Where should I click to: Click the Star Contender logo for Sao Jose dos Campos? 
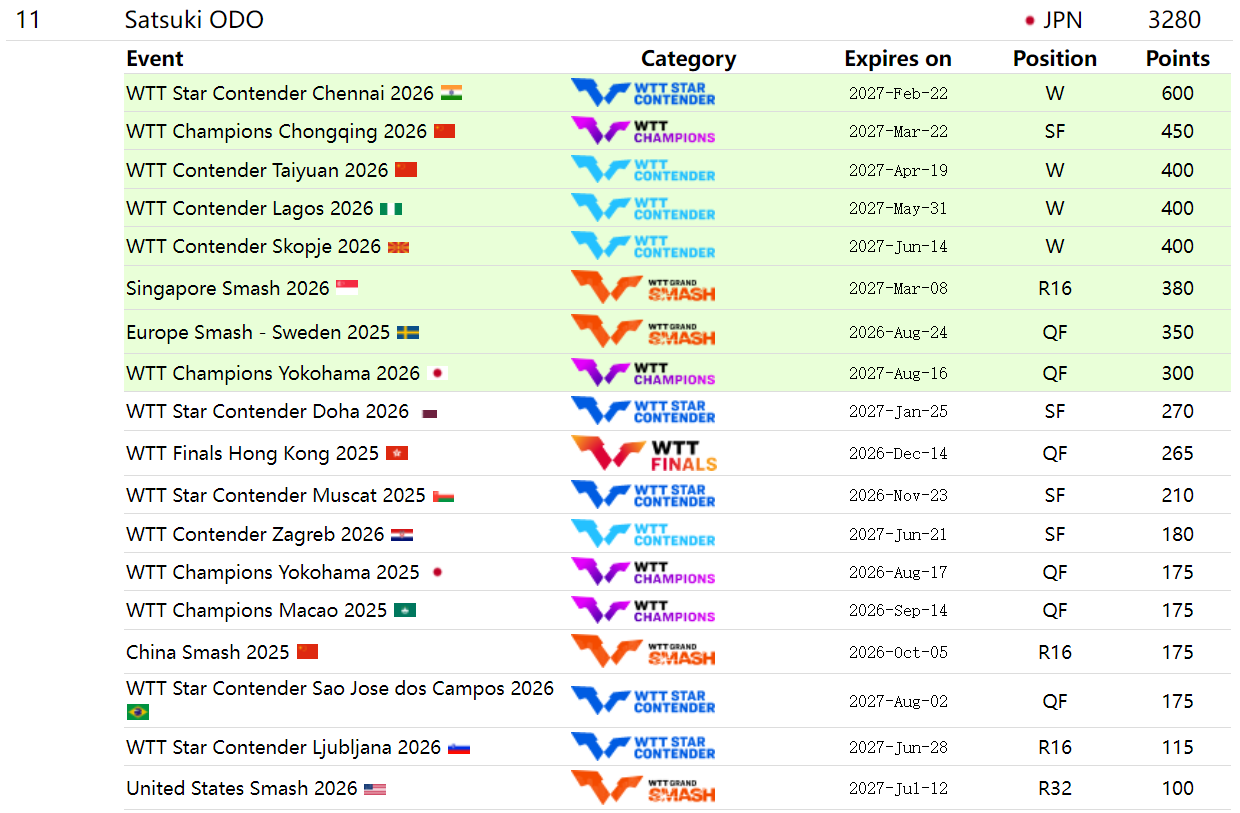643,701
